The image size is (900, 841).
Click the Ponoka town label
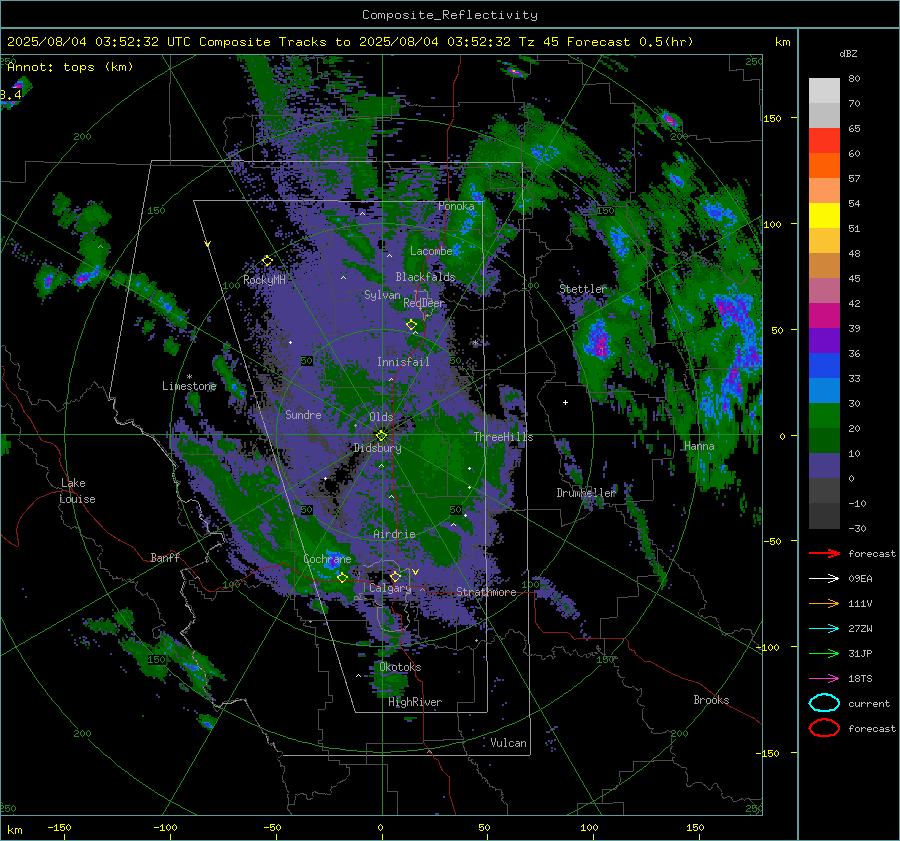click(x=456, y=206)
